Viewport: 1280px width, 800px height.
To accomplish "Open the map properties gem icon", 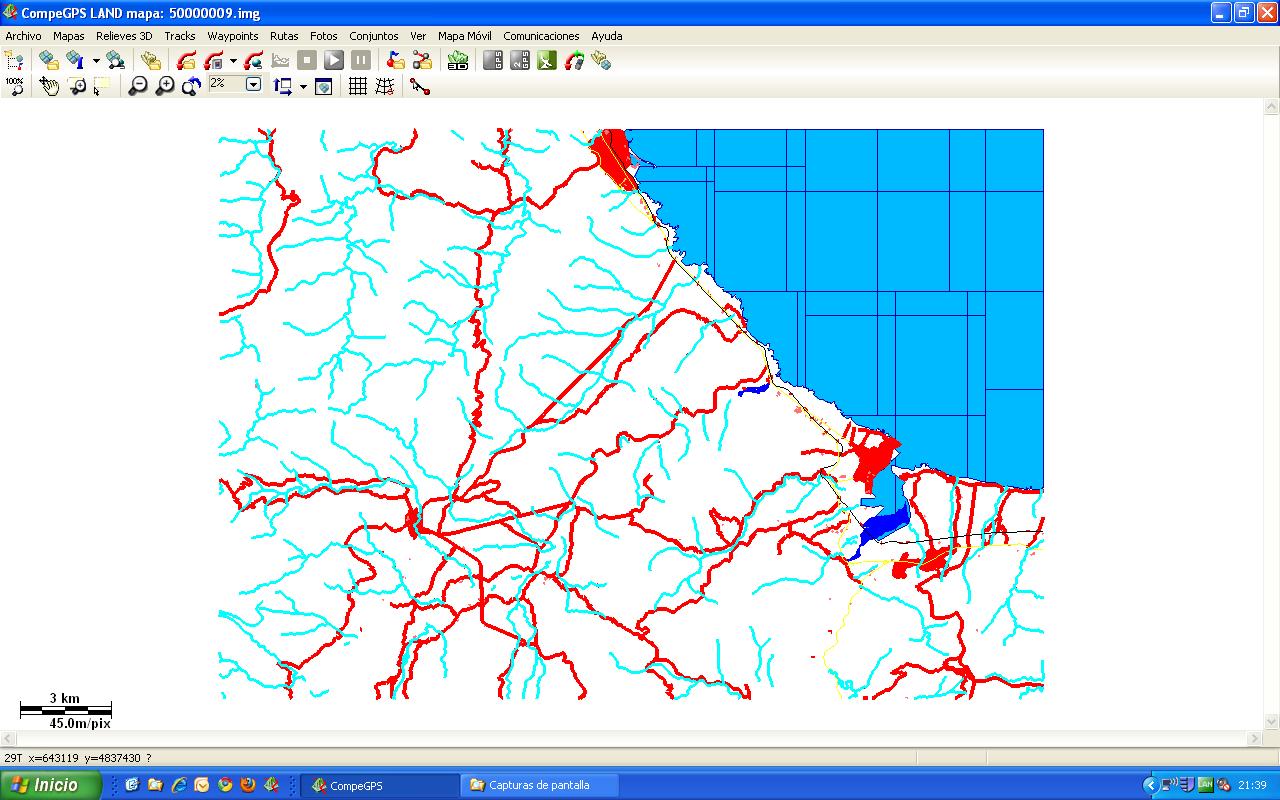I will (76, 60).
